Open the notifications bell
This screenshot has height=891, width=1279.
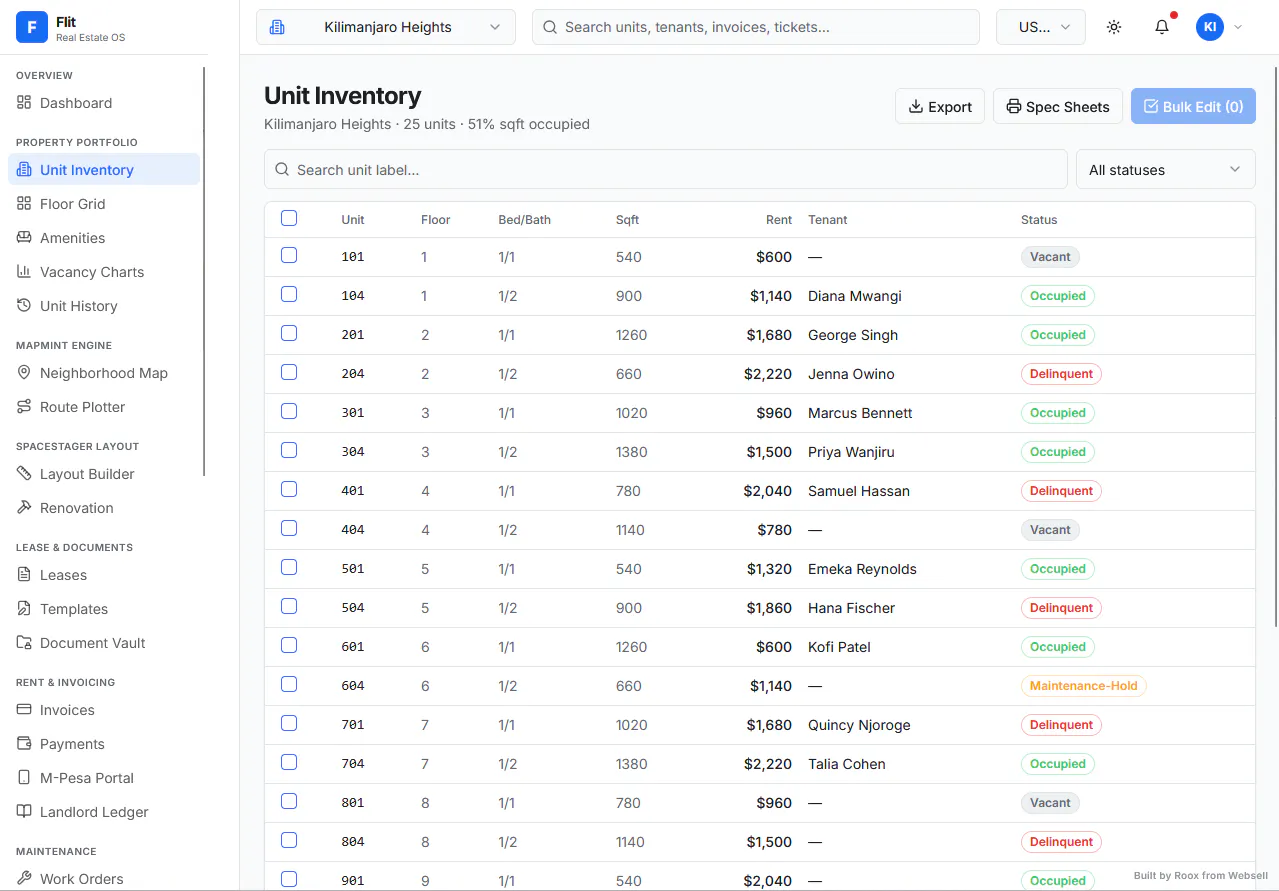pyautogui.click(x=1162, y=27)
